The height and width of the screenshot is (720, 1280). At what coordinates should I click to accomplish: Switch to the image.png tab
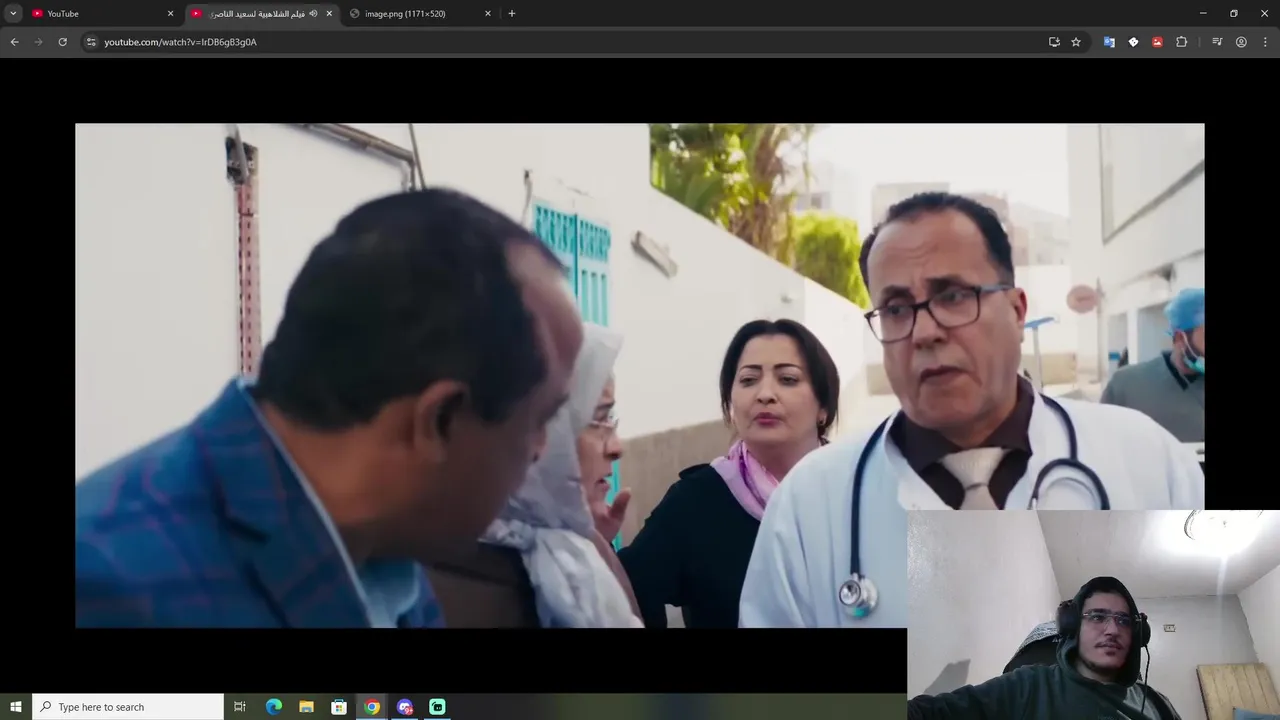pyautogui.click(x=420, y=14)
